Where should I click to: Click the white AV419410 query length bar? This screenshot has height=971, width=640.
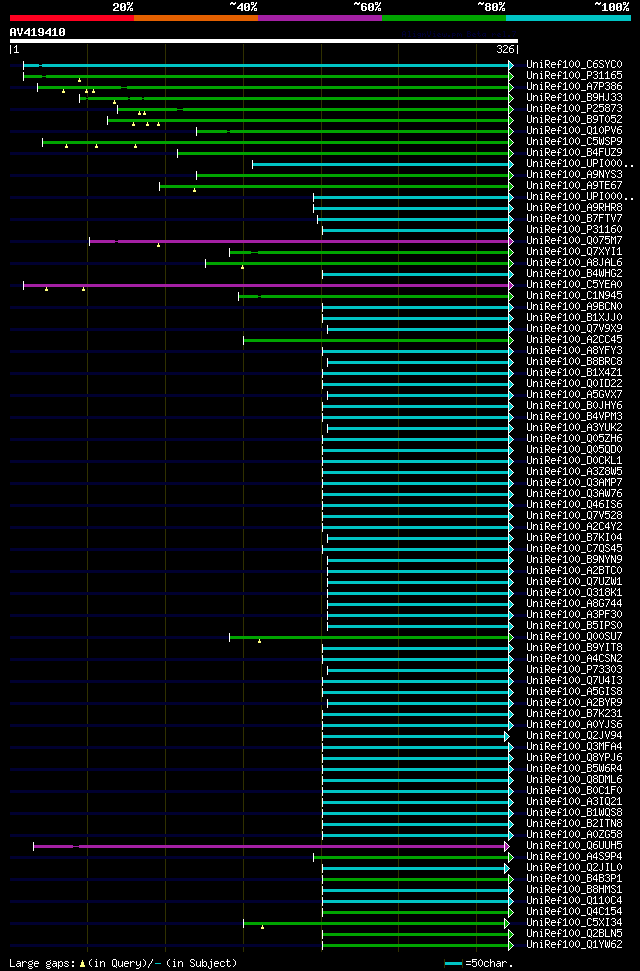click(x=263, y=41)
